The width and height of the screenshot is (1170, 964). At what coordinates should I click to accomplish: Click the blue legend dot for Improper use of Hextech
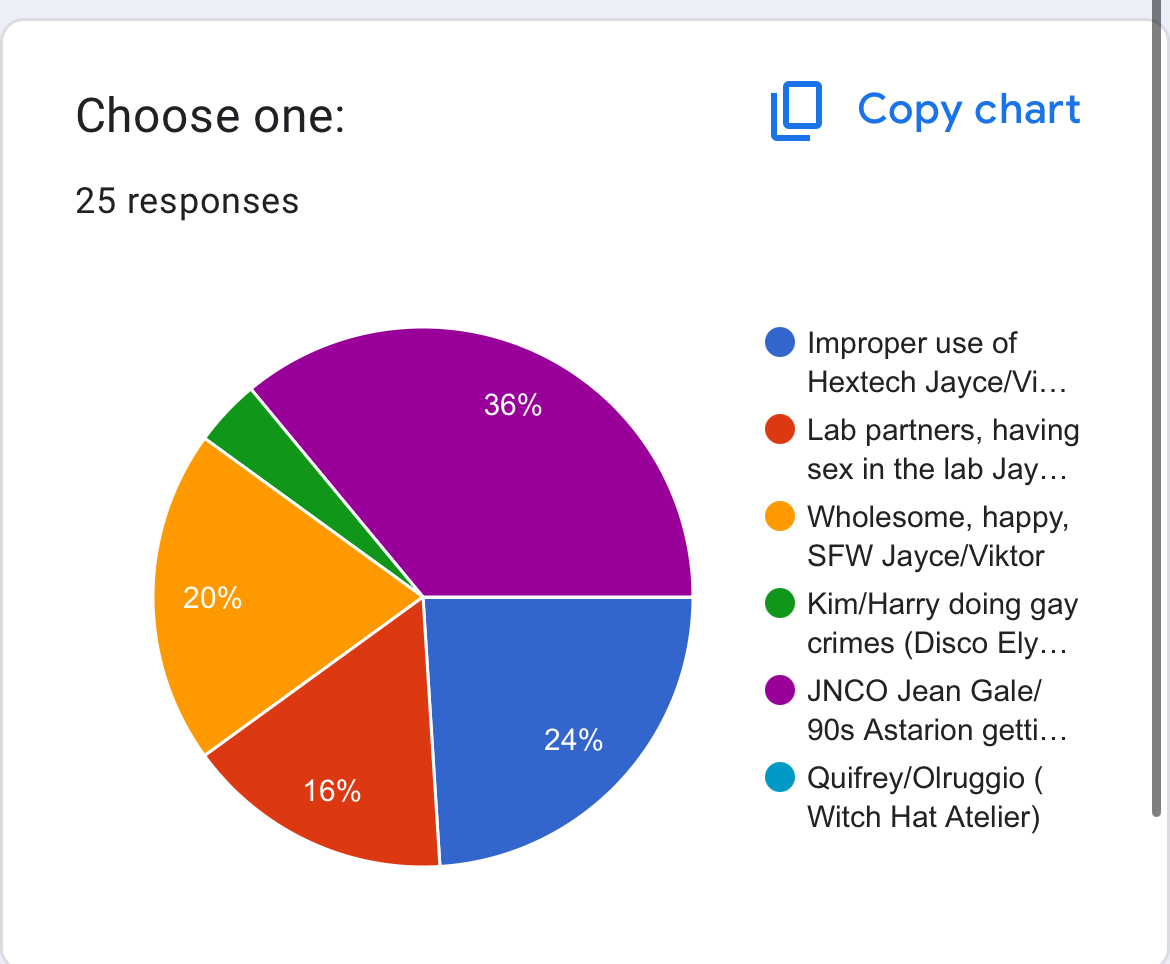[779, 343]
